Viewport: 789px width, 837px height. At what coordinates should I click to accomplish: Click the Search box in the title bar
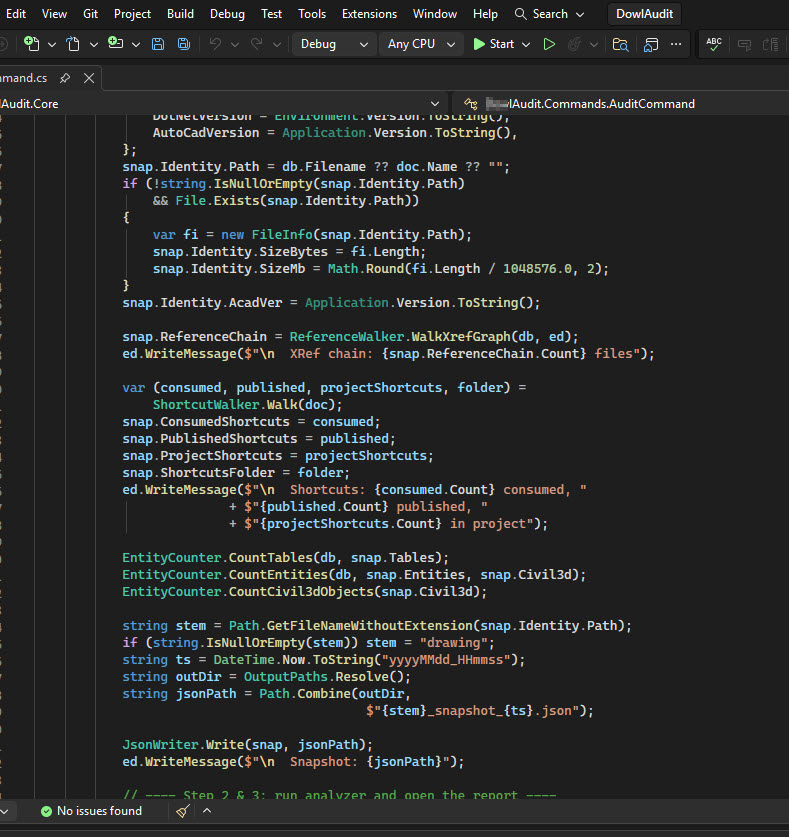click(x=549, y=14)
